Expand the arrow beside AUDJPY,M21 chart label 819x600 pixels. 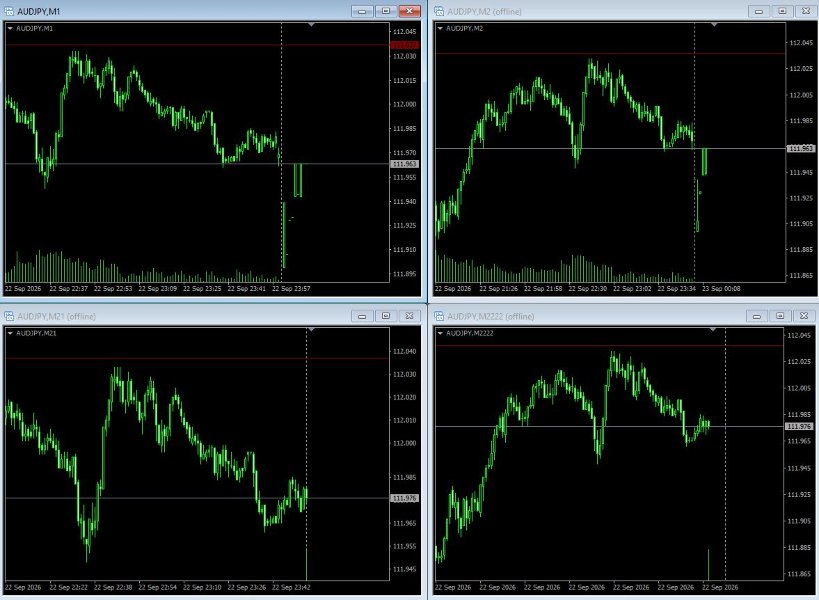coord(10,333)
